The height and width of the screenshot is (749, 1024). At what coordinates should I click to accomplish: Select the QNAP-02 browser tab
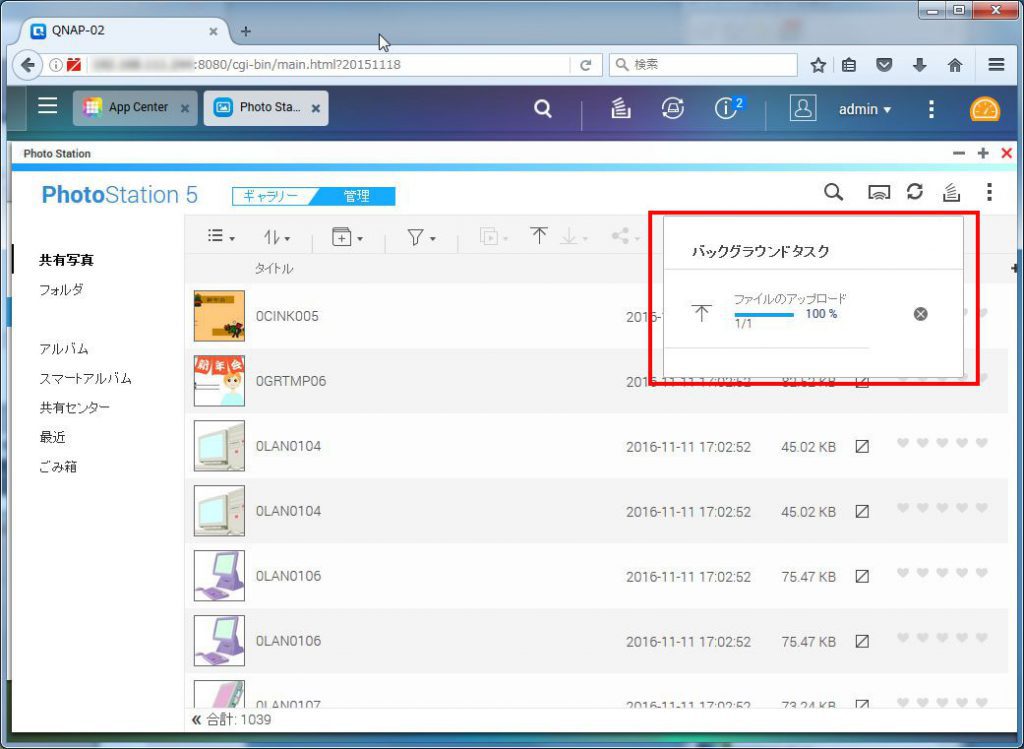124,31
